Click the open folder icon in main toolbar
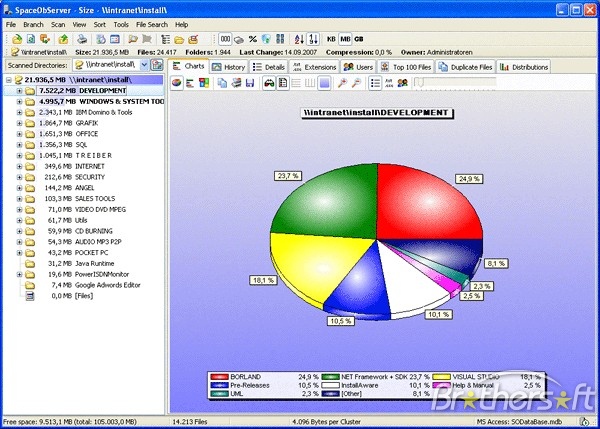Image resolution: width=600 pixels, height=429 pixels. [179, 39]
